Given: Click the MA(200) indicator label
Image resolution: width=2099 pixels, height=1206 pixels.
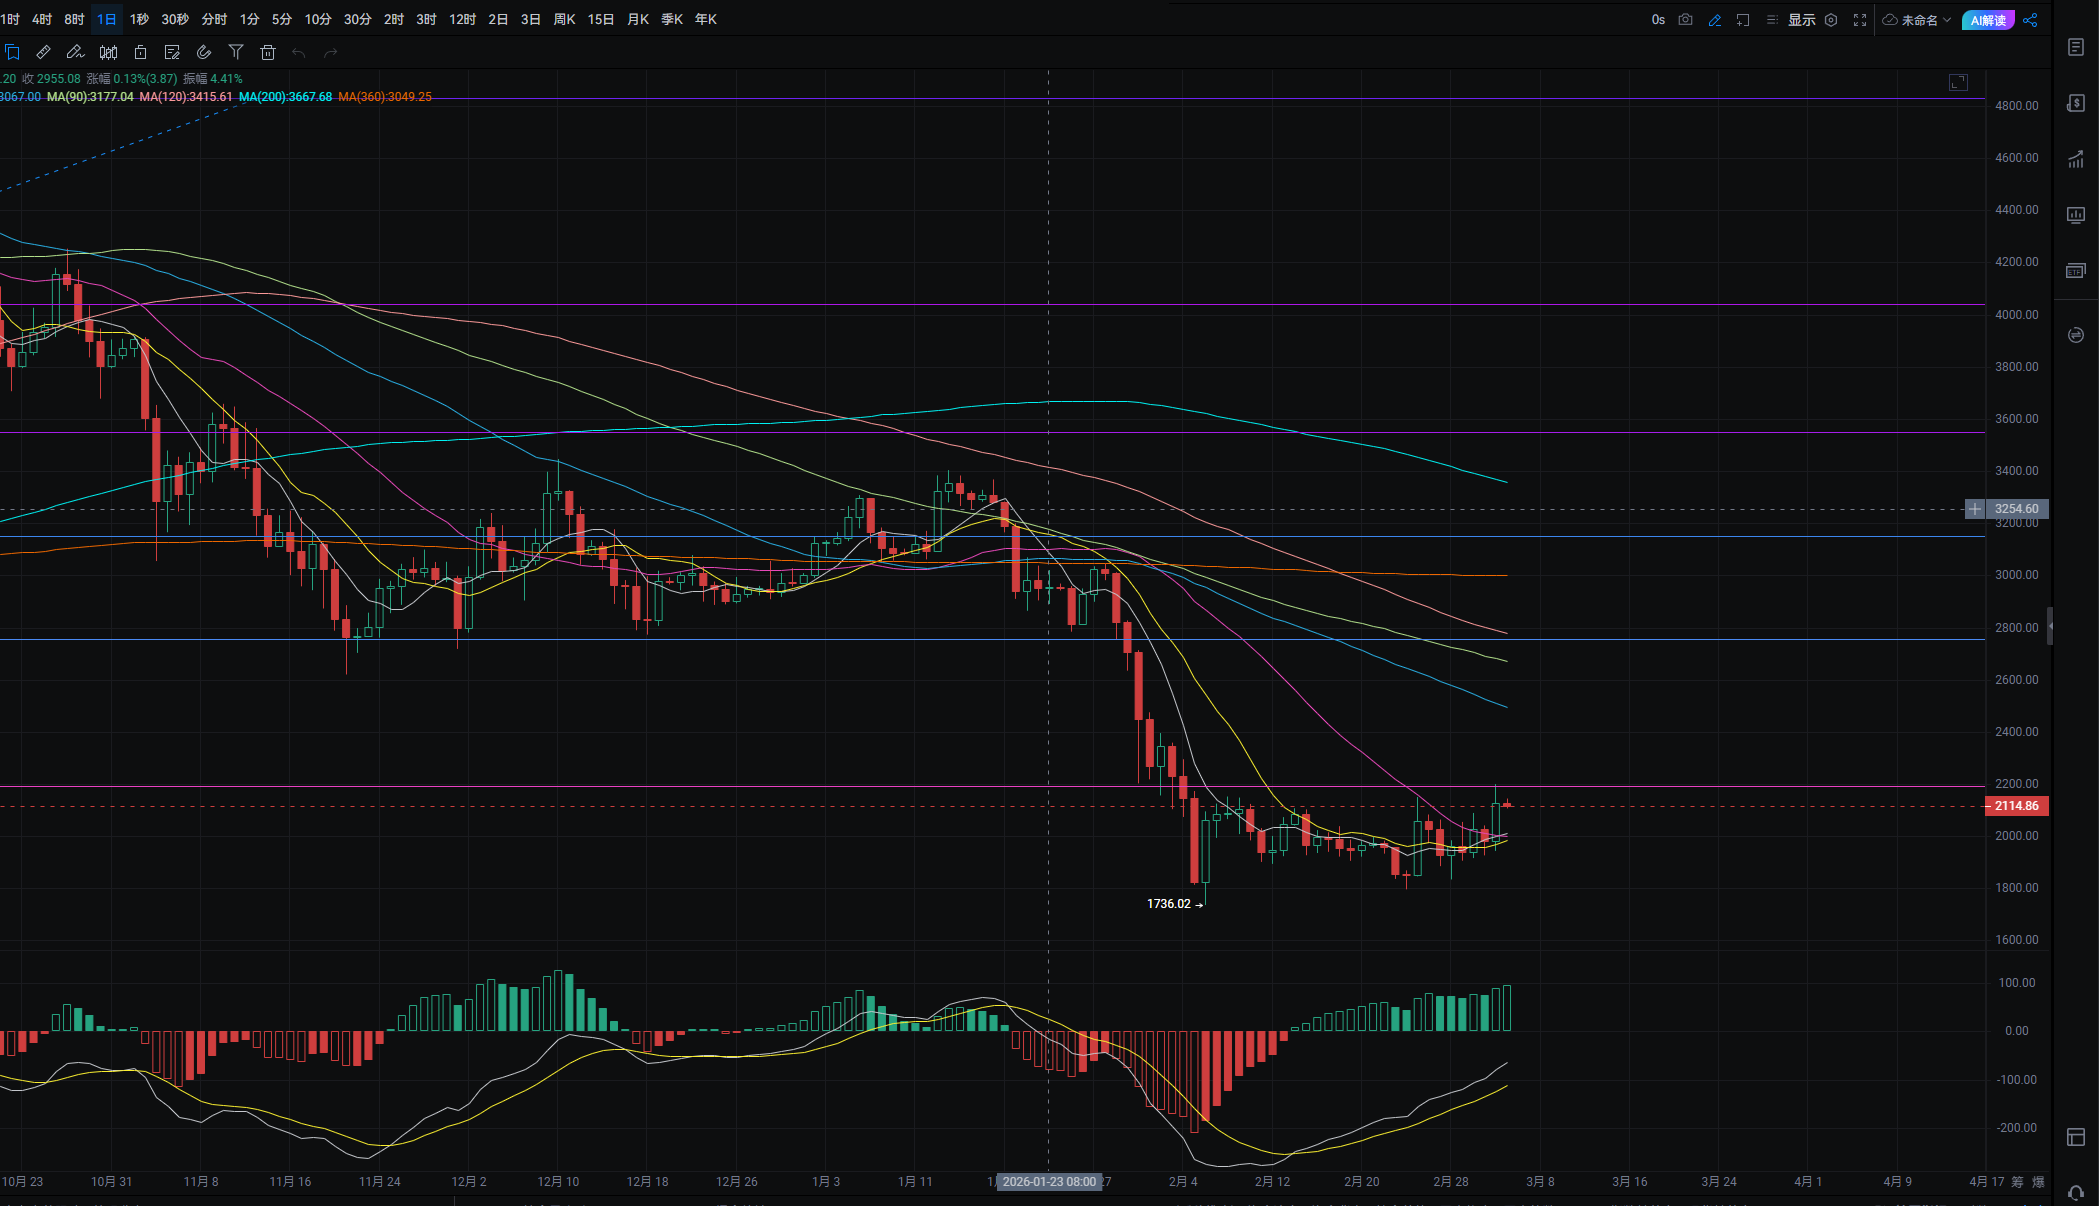Looking at the screenshot, I should tap(286, 97).
